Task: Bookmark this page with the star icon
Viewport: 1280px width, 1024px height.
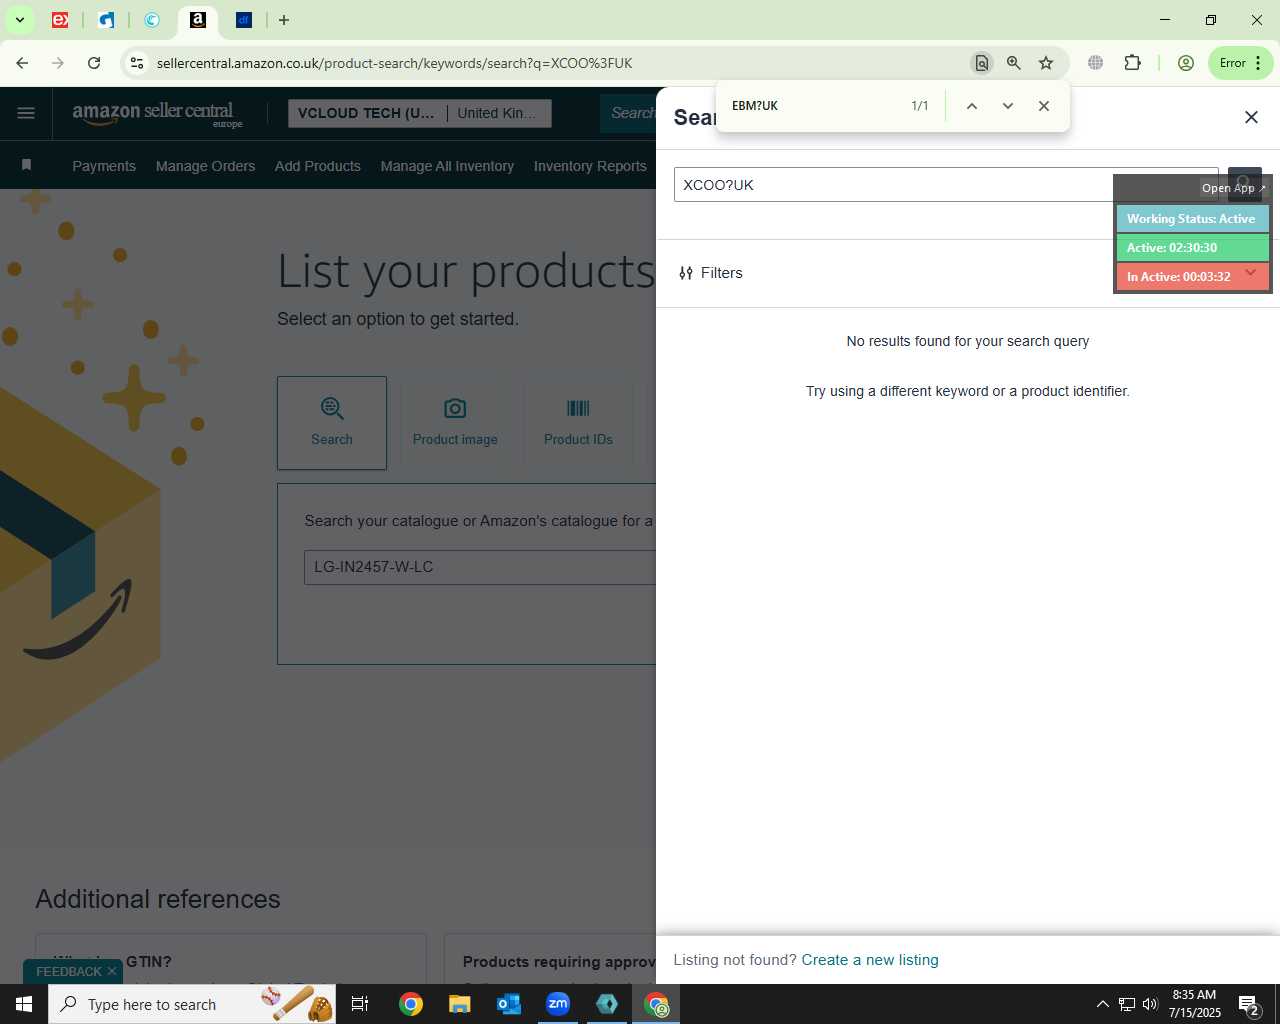Action: click(1046, 63)
